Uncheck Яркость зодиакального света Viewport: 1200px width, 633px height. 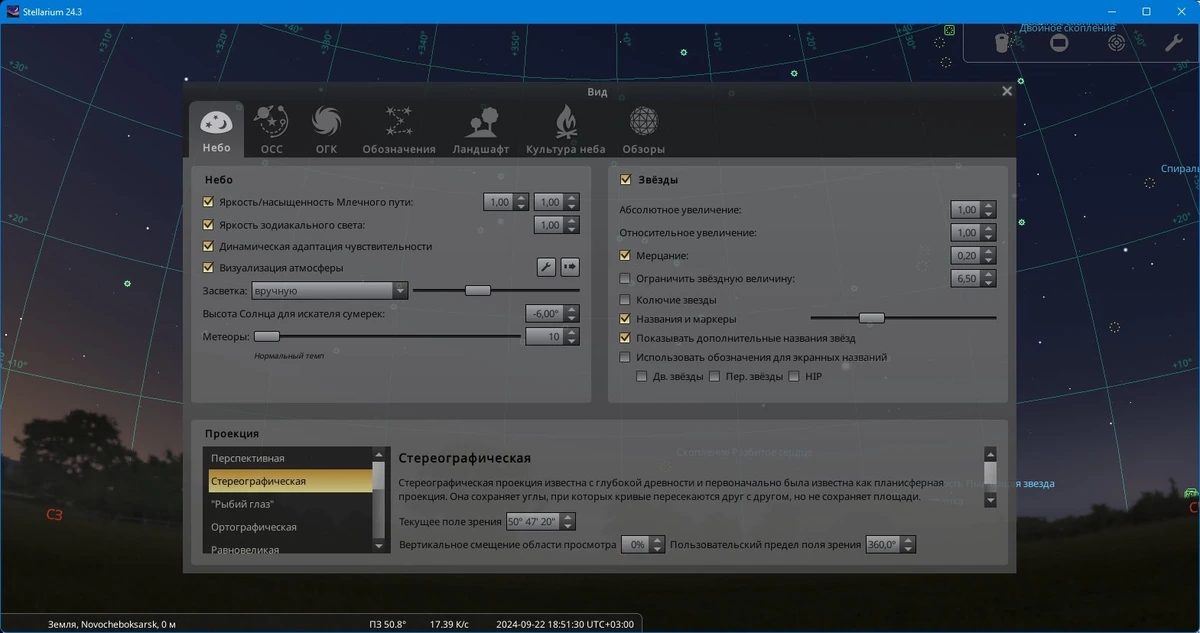click(x=209, y=225)
